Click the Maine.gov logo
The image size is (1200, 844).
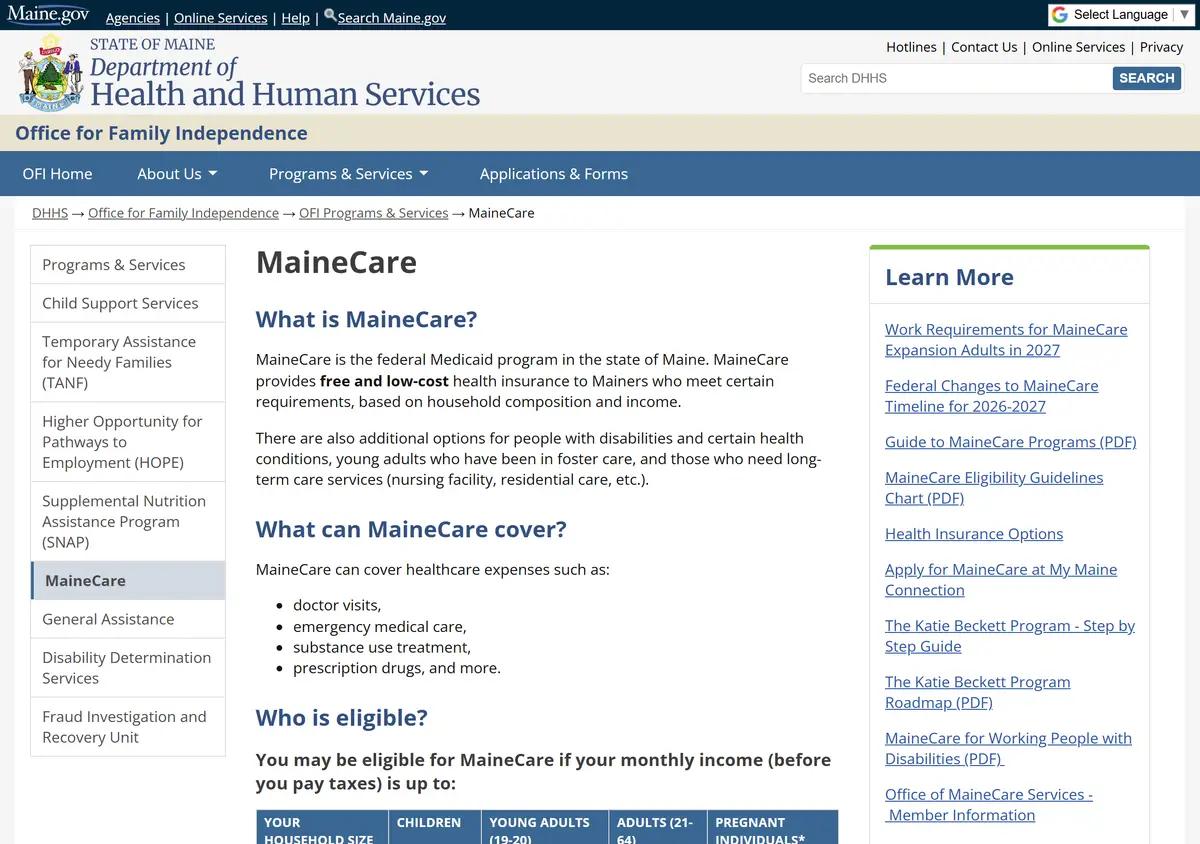tap(48, 15)
